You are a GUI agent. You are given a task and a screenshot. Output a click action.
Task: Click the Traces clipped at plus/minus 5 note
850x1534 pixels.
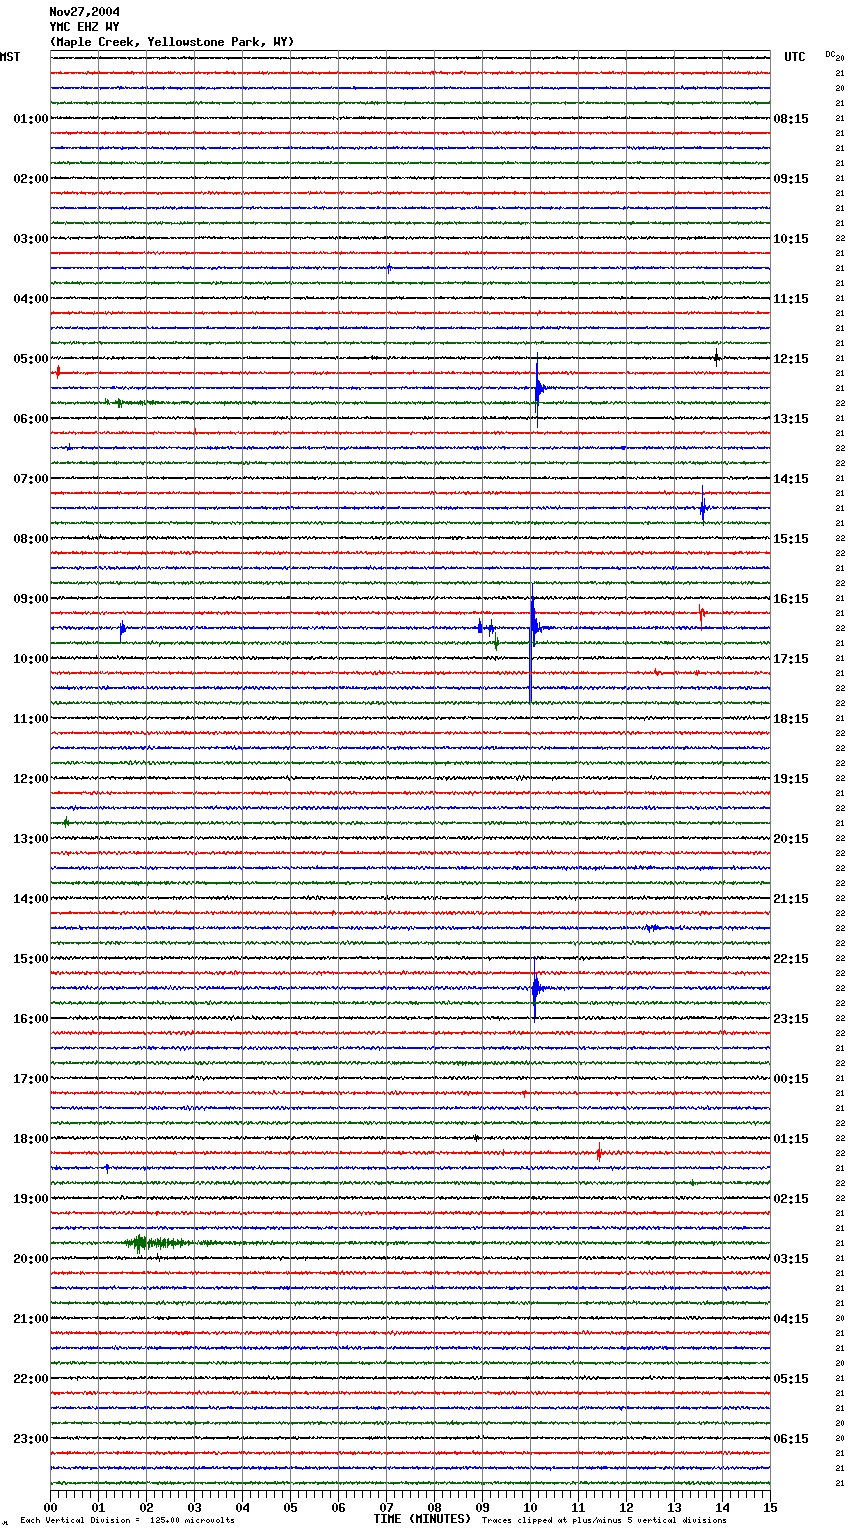[x=604, y=1520]
